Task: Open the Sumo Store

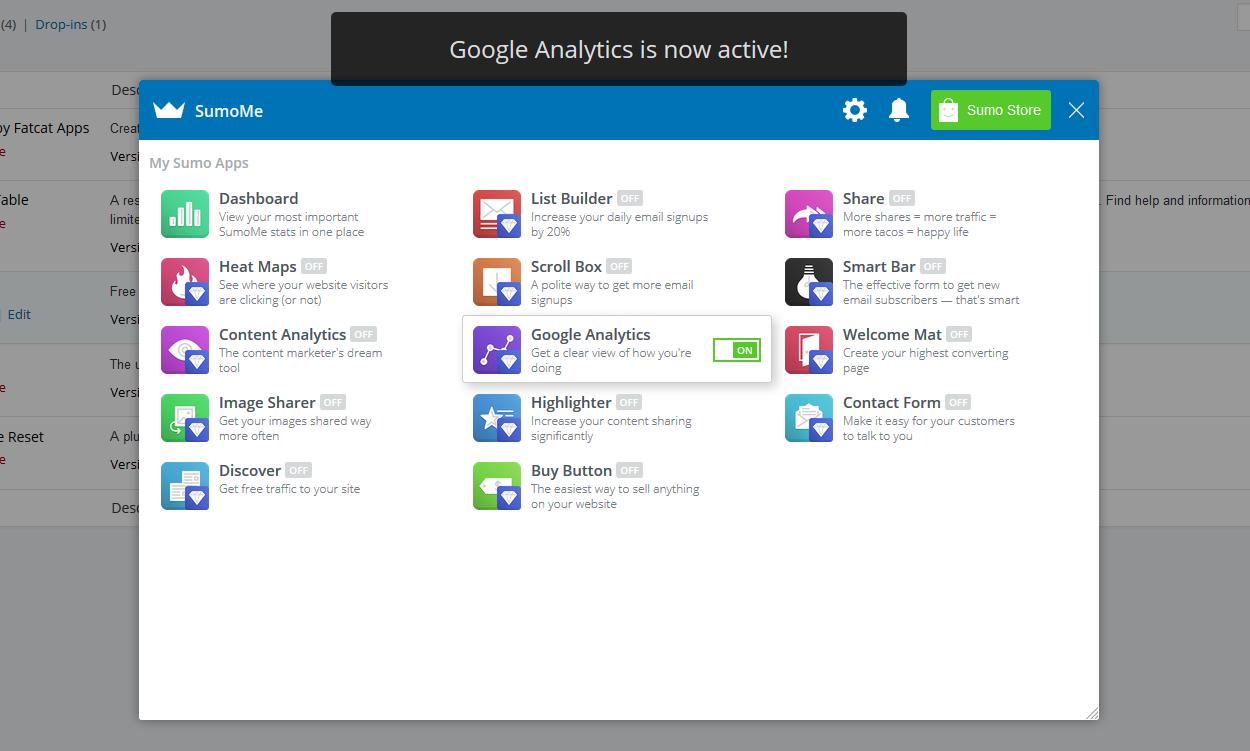Action: [991, 110]
